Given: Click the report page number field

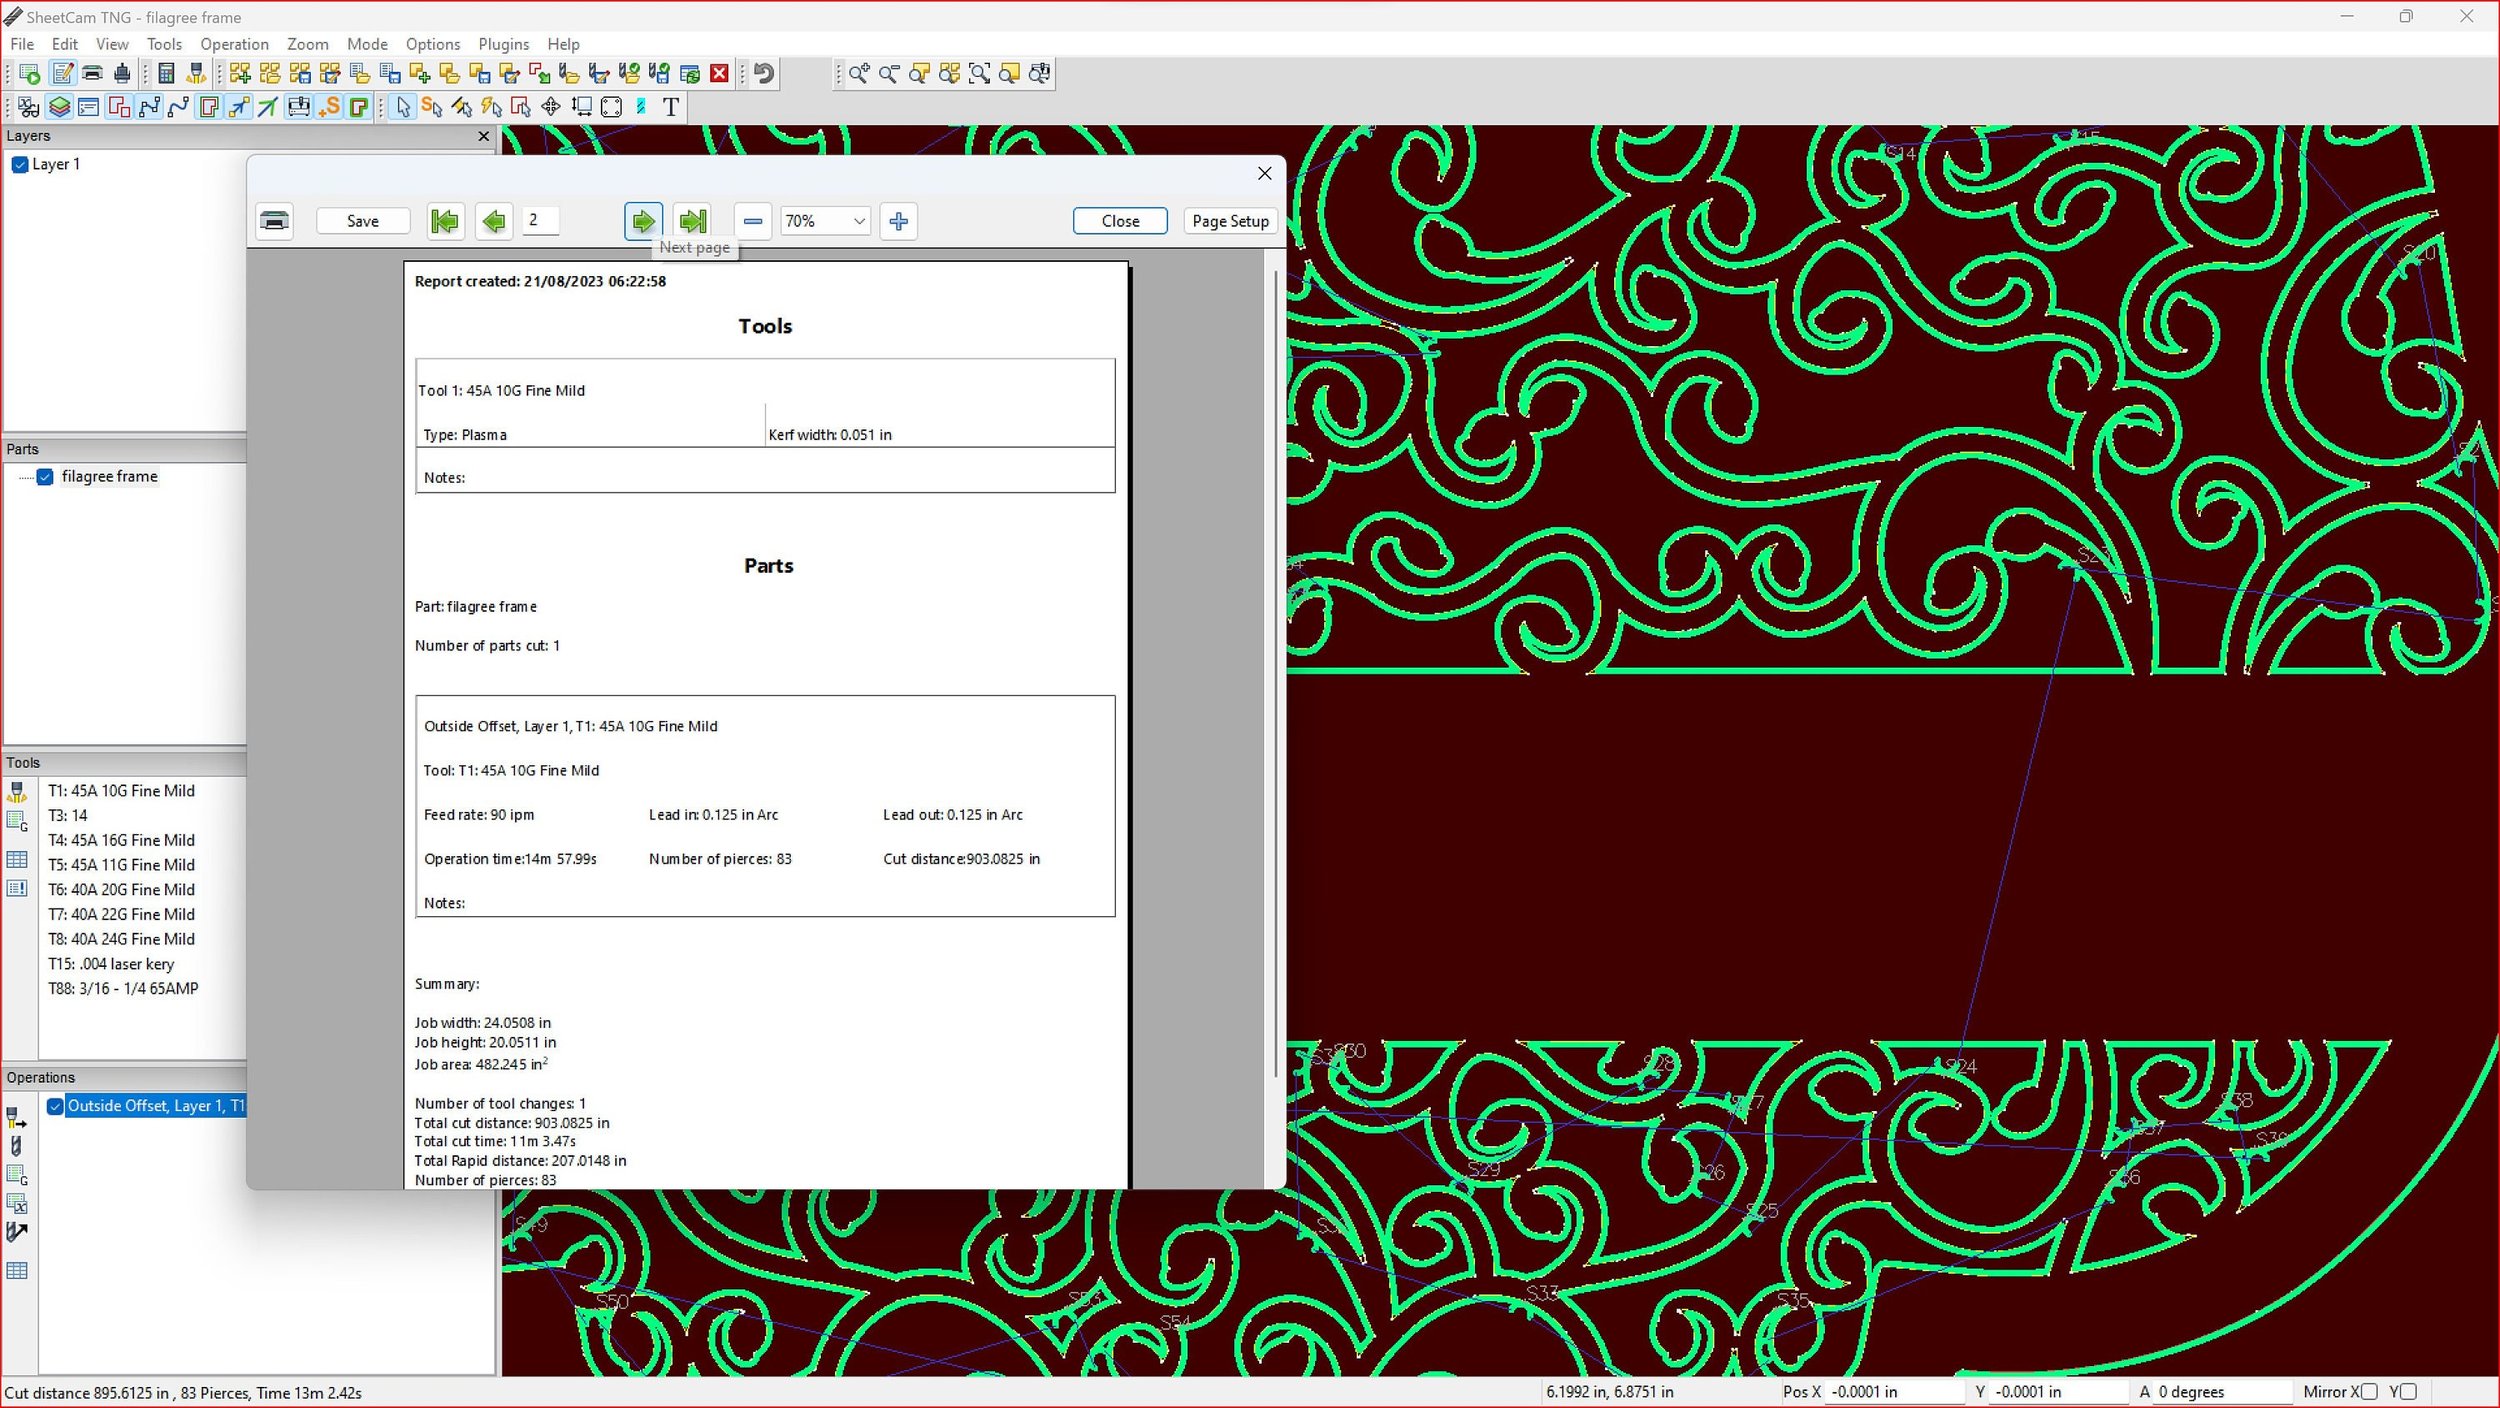Looking at the screenshot, I should pyautogui.click(x=541, y=221).
